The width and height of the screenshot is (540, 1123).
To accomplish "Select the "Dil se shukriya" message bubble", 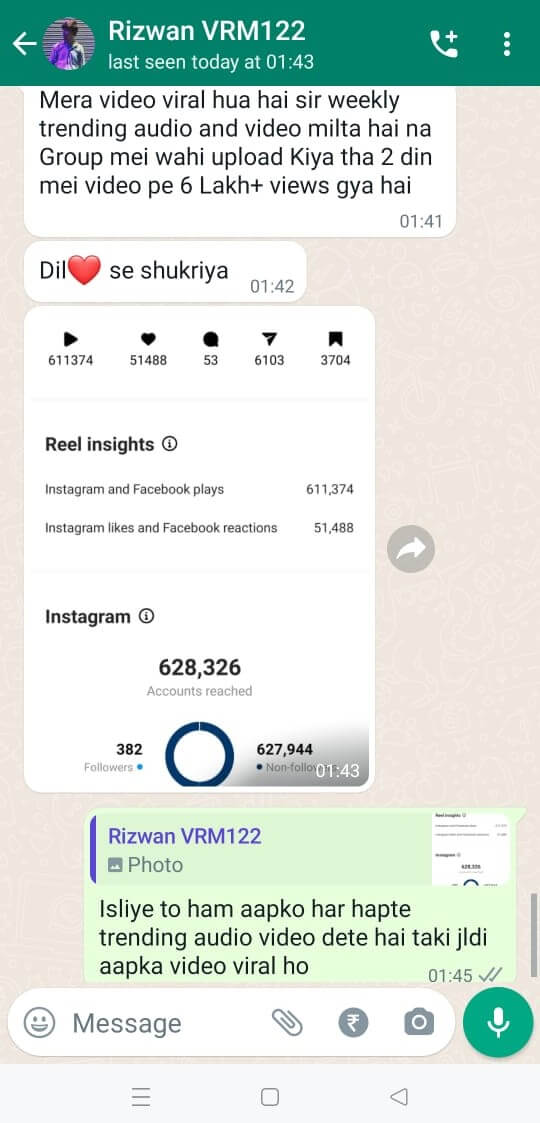I will tap(165, 271).
